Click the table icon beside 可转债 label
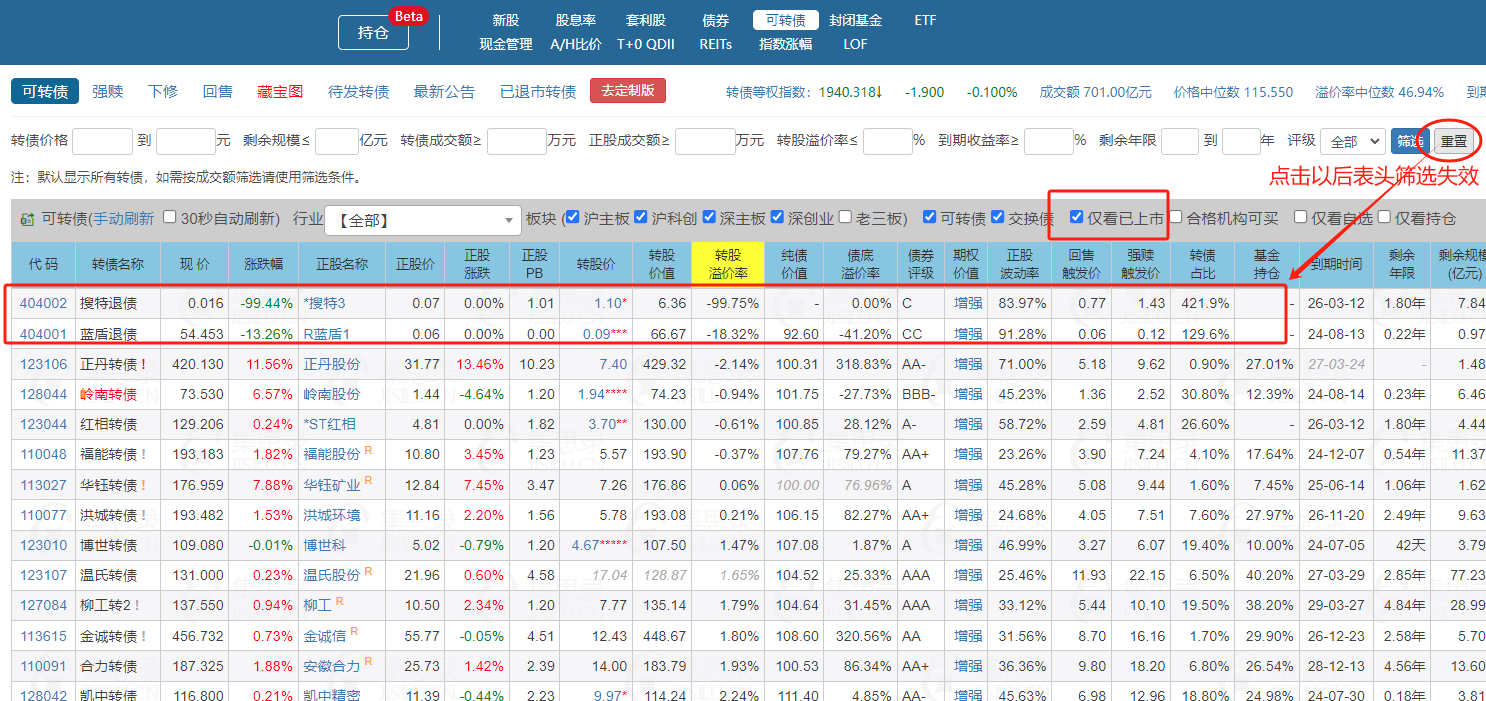The width and height of the screenshot is (1486, 701). 26,218
